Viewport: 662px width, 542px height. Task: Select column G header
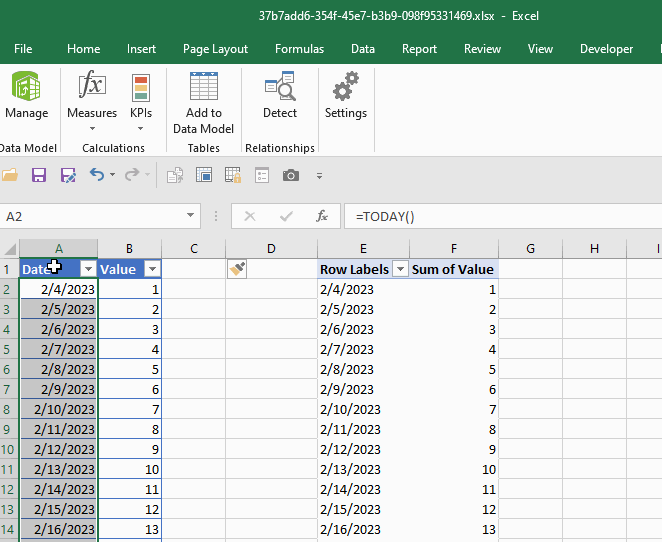click(x=530, y=248)
